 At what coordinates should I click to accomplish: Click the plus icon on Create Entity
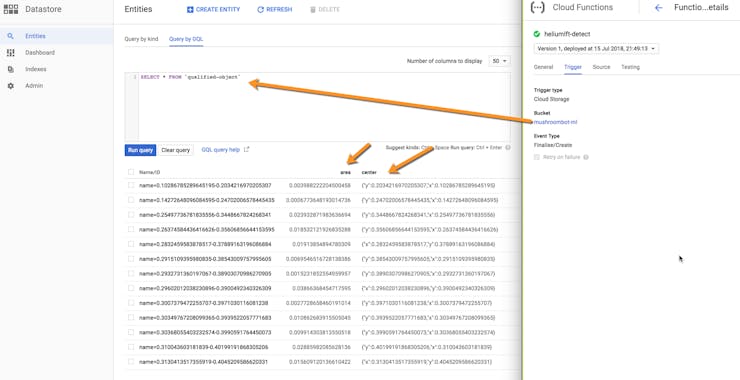click(190, 9)
